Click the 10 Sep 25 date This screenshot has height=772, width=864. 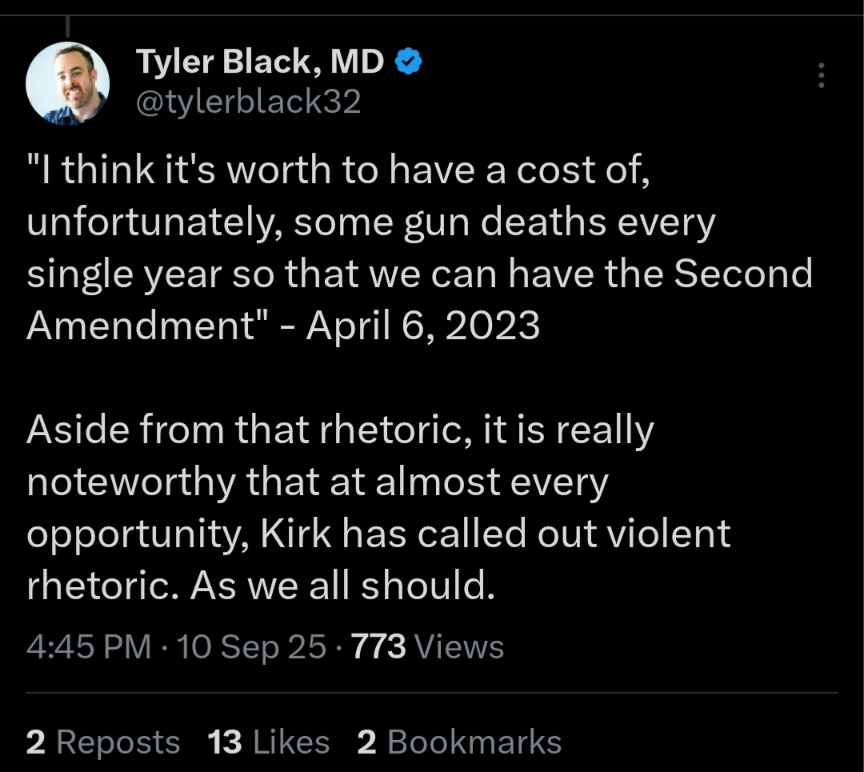pos(251,646)
